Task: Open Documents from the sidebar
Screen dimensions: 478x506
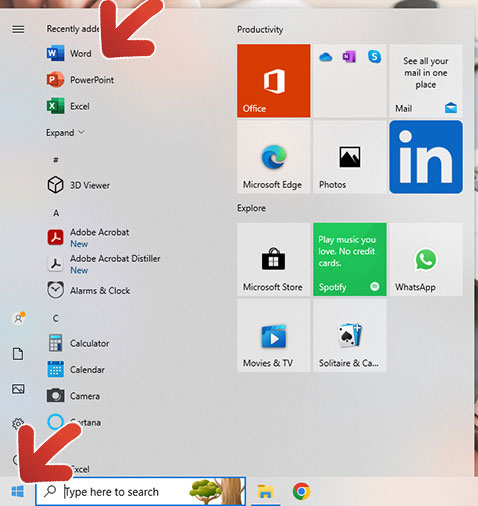Action: [18, 354]
